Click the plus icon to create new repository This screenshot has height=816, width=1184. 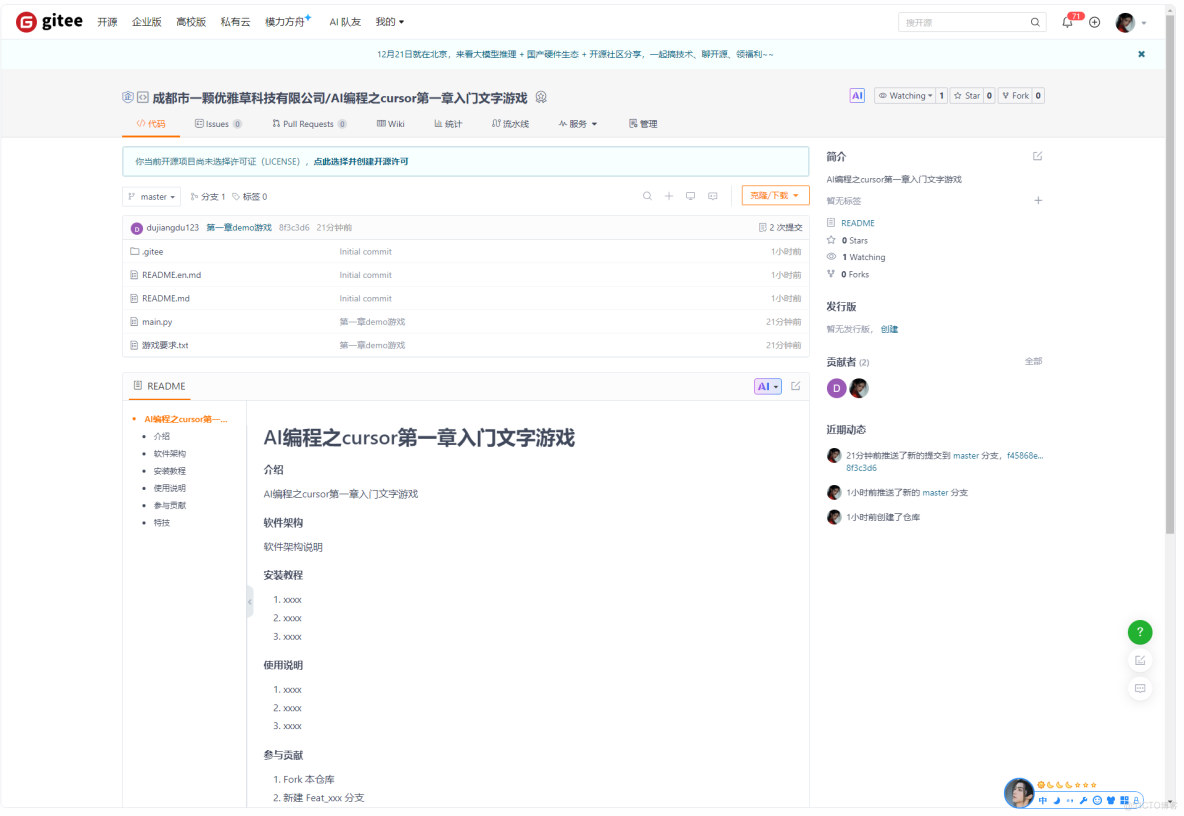[1094, 21]
